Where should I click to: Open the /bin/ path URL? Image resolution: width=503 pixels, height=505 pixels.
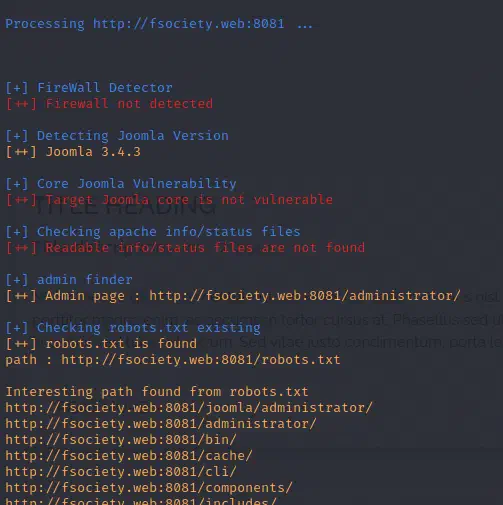tap(121, 440)
